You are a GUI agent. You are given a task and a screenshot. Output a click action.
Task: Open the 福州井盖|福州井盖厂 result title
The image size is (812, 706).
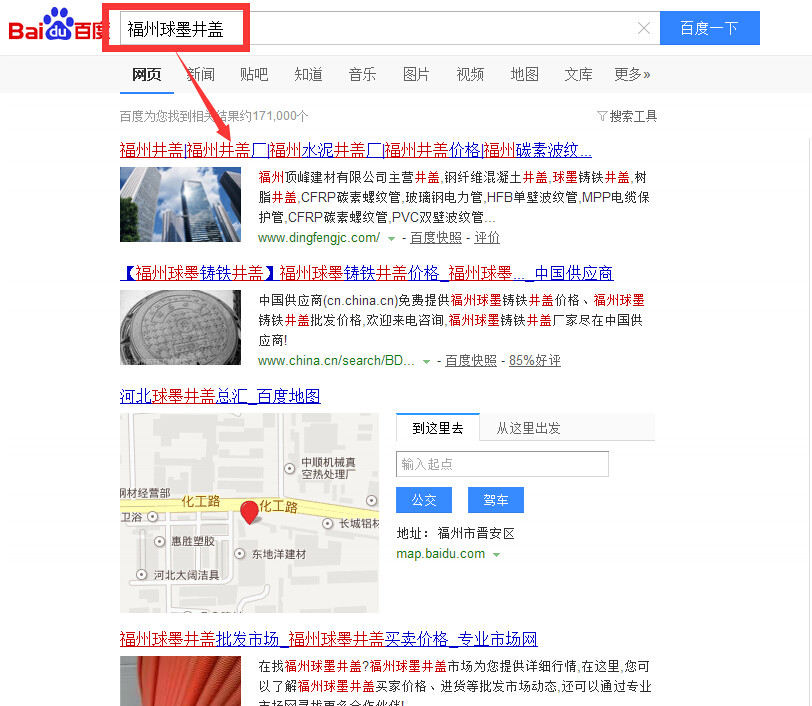click(x=356, y=150)
